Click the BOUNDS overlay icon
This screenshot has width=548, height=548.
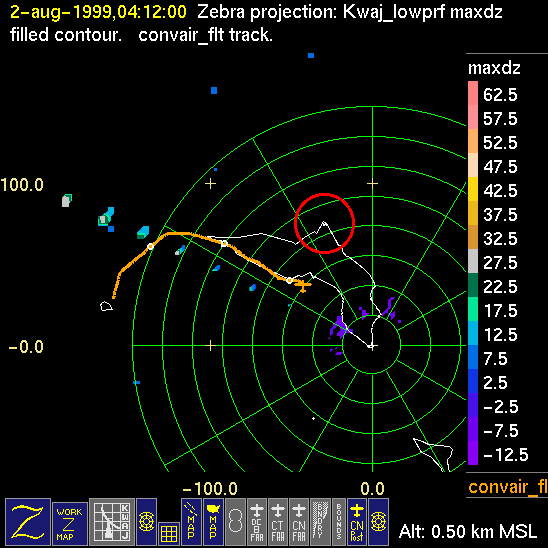[339, 522]
